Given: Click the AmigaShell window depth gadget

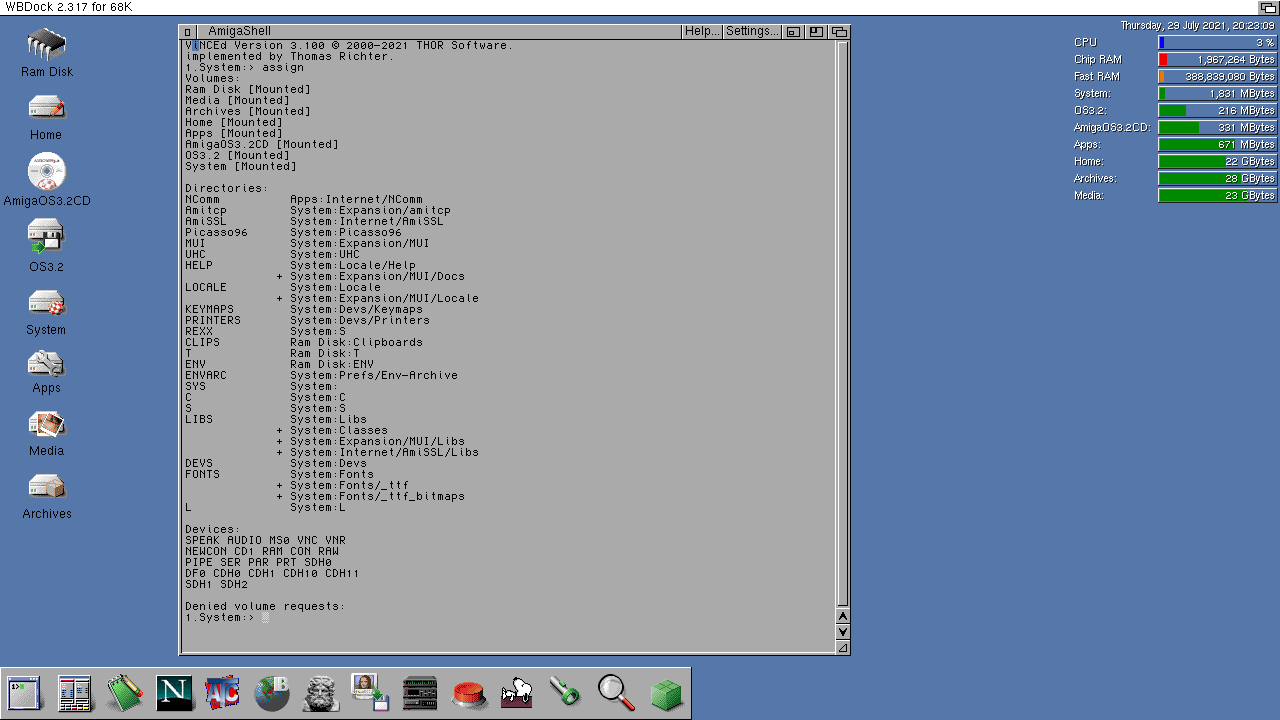Looking at the screenshot, I should coord(839,32).
